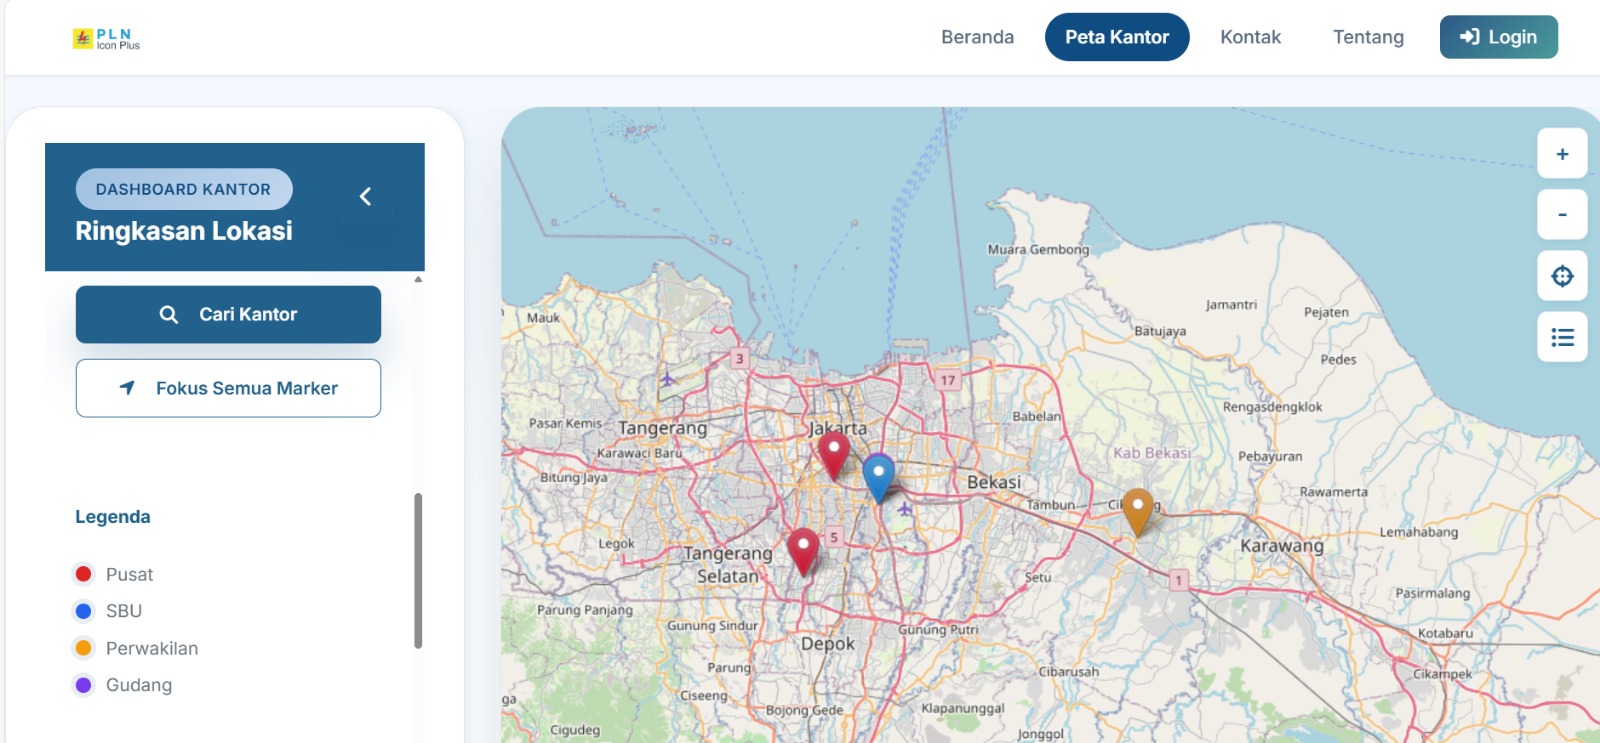Click the sidebar vertical scrollbar
Screen dimensions: 1600x743
(x=418, y=570)
